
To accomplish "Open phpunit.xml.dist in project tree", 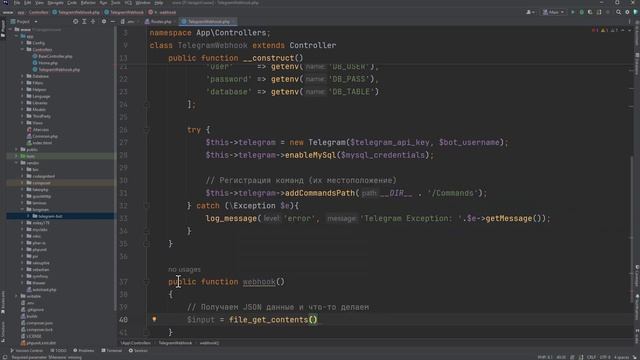I will coord(41,343).
